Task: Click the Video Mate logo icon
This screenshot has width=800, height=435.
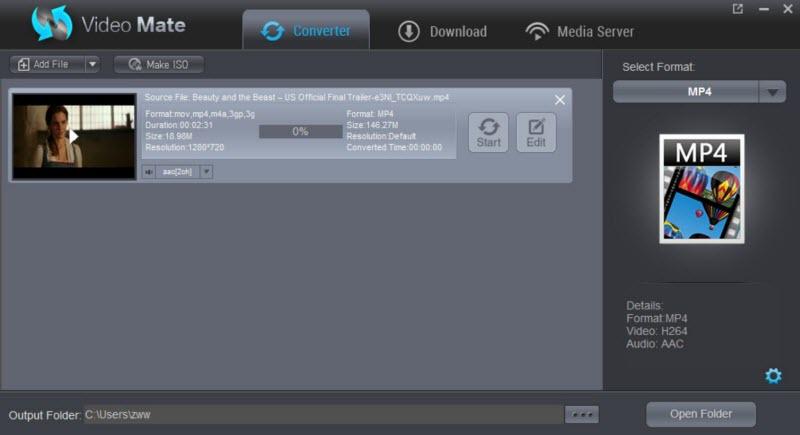Action: click(x=52, y=23)
